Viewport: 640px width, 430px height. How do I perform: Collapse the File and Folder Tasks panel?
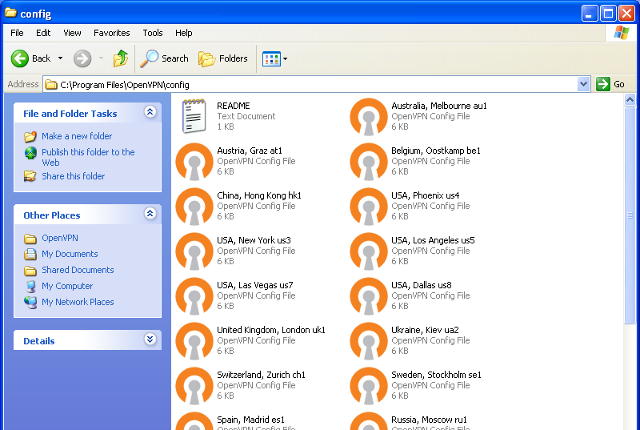coord(150,112)
